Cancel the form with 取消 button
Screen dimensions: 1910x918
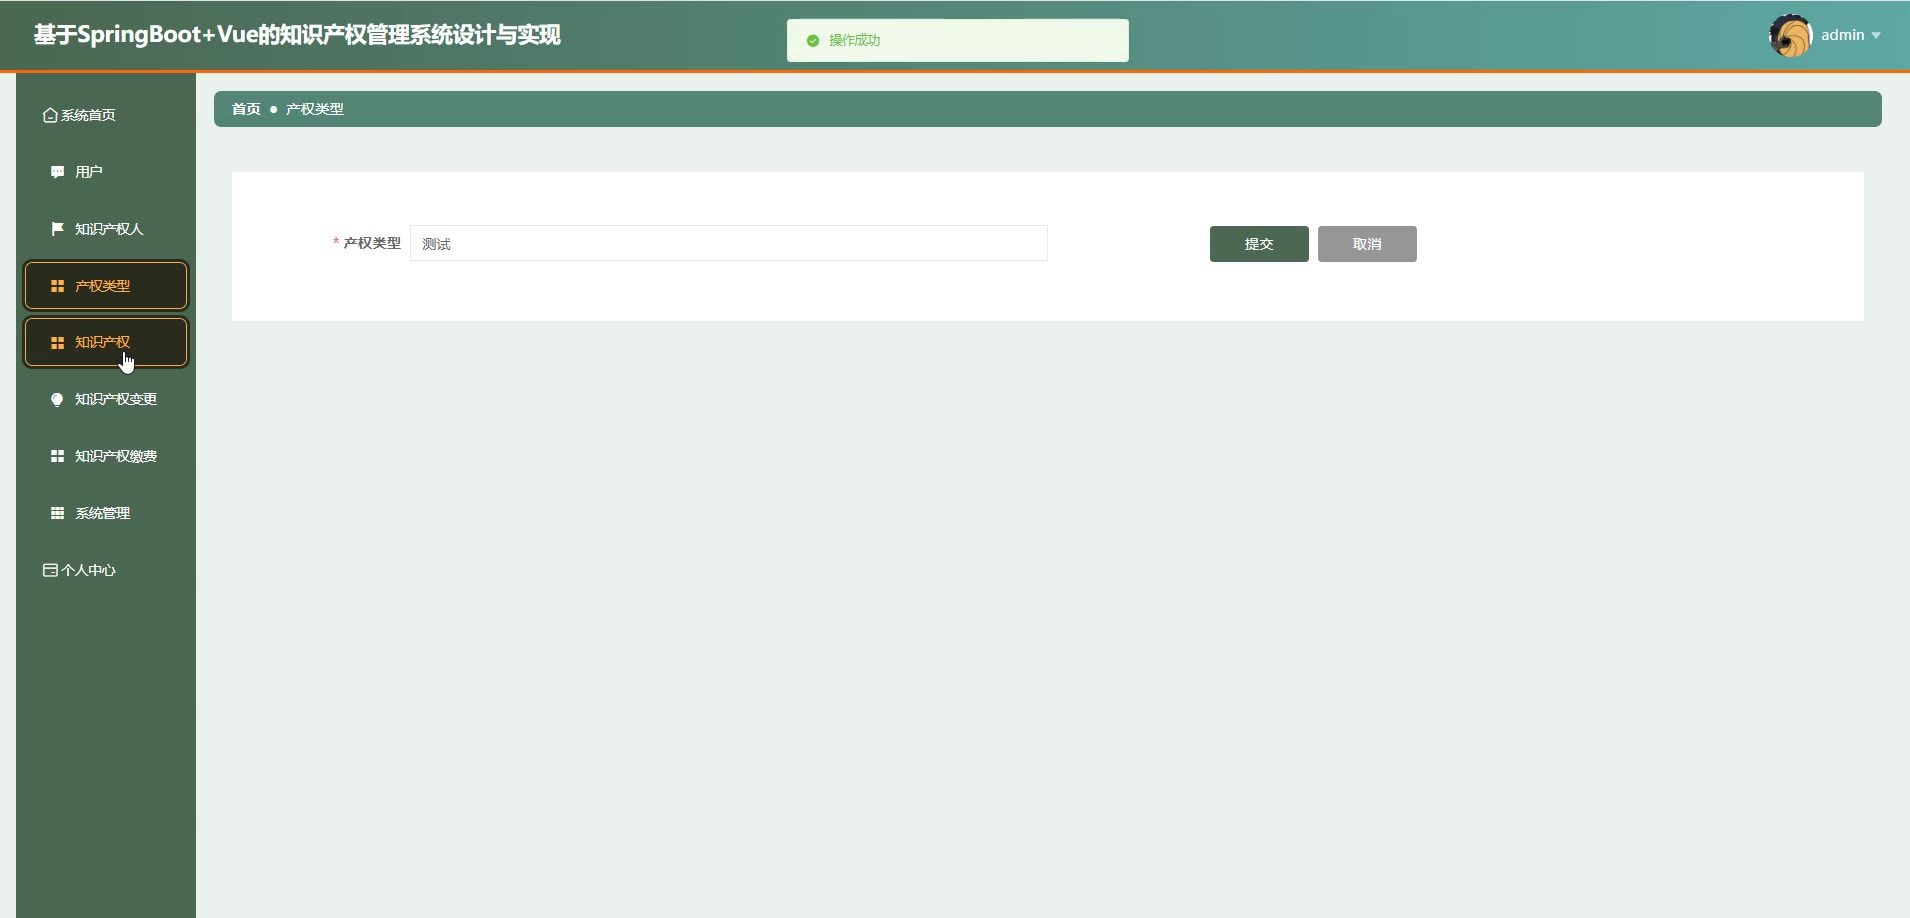(1367, 244)
